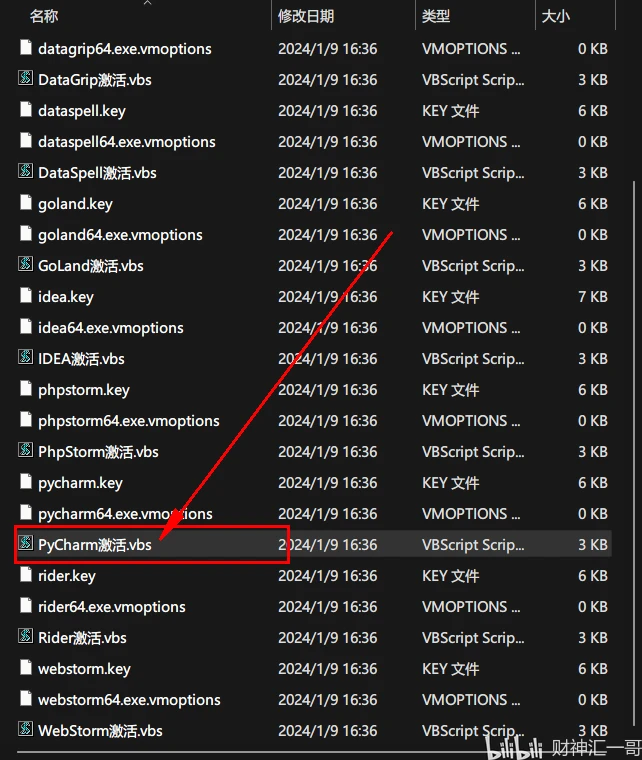Select the file name dataspell.key
Image resolution: width=642 pixels, height=760 pixels.
pyautogui.click(x=82, y=111)
